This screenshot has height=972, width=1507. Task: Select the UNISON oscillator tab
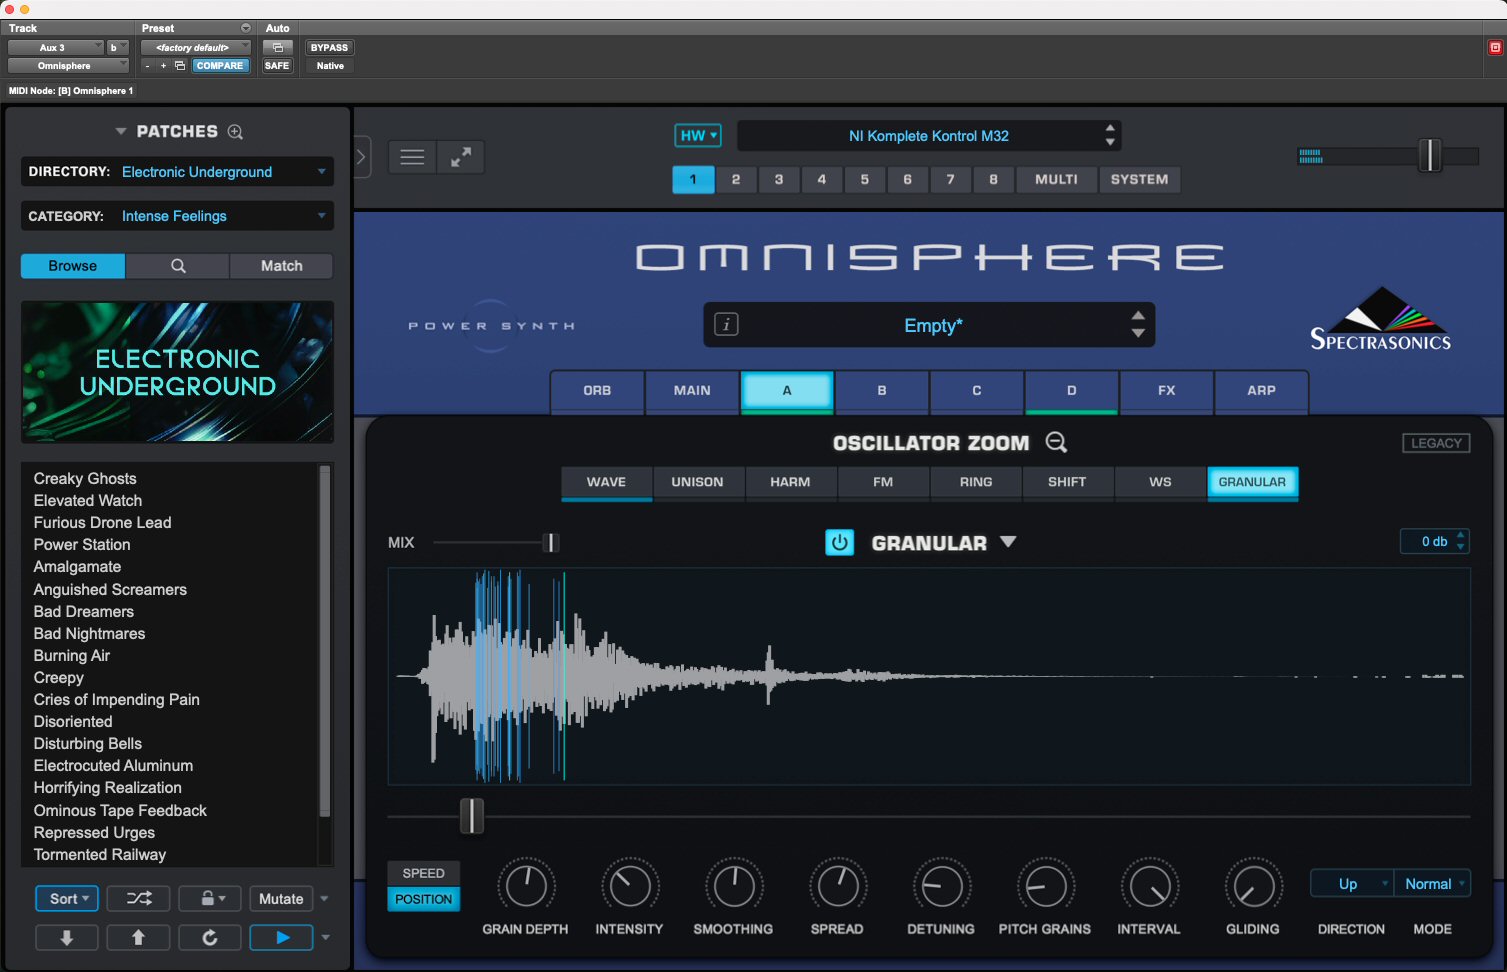[697, 482]
